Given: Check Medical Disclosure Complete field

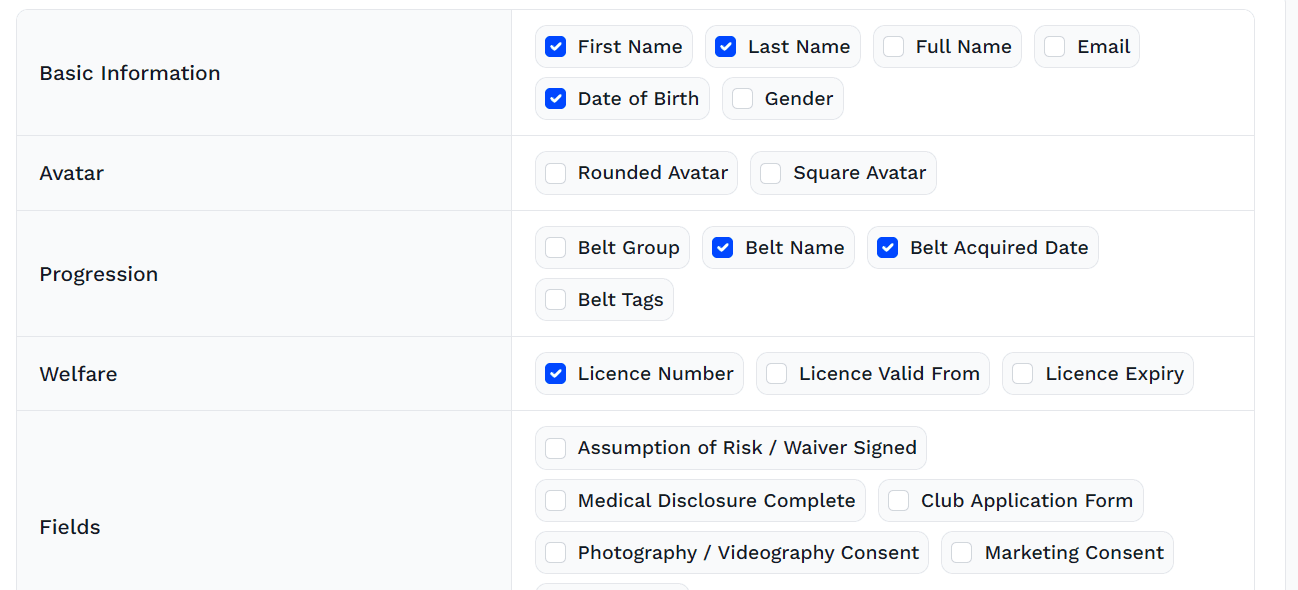Looking at the screenshot, I should [556, 501].
